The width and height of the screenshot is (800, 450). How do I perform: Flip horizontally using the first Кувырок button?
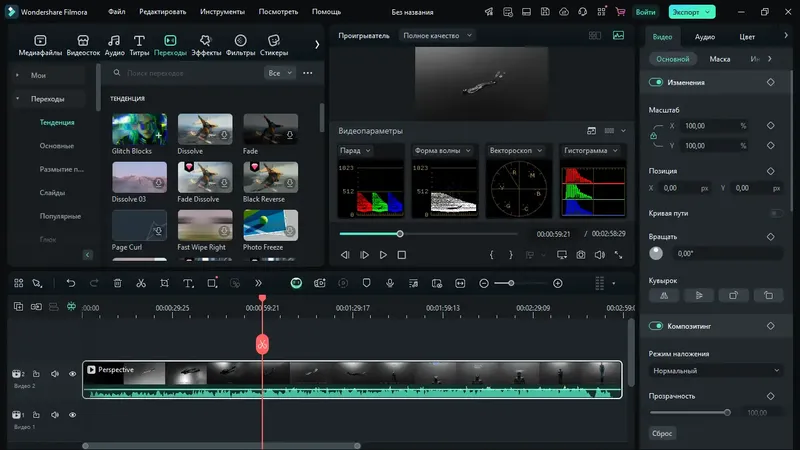point(666,295)
